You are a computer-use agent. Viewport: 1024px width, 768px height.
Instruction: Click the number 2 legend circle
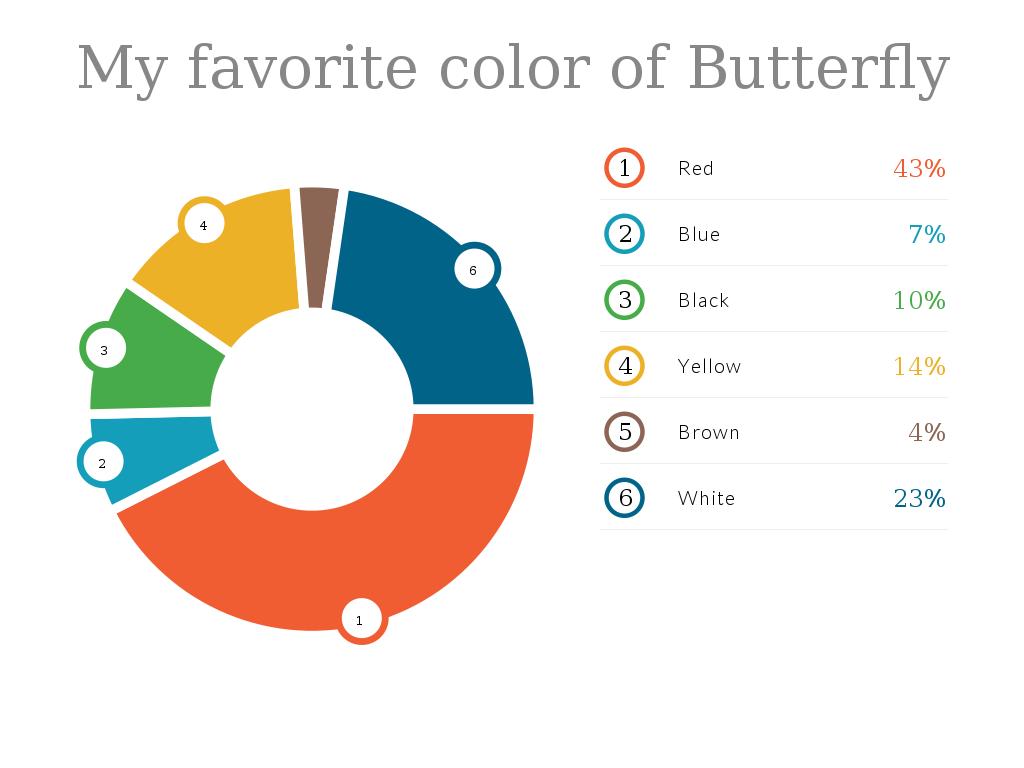[625, 234]
